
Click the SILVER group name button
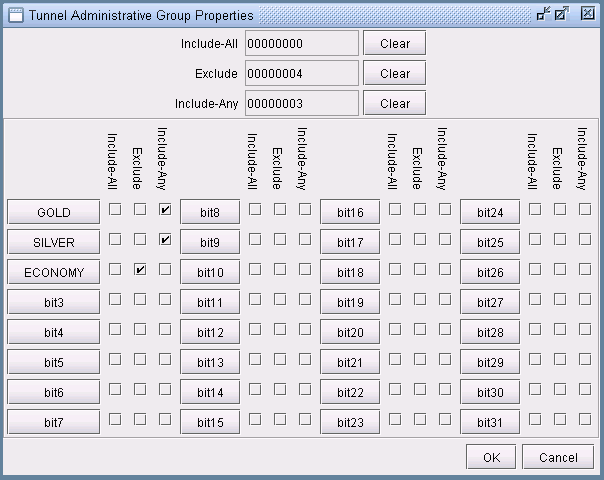tap(54, 242)
